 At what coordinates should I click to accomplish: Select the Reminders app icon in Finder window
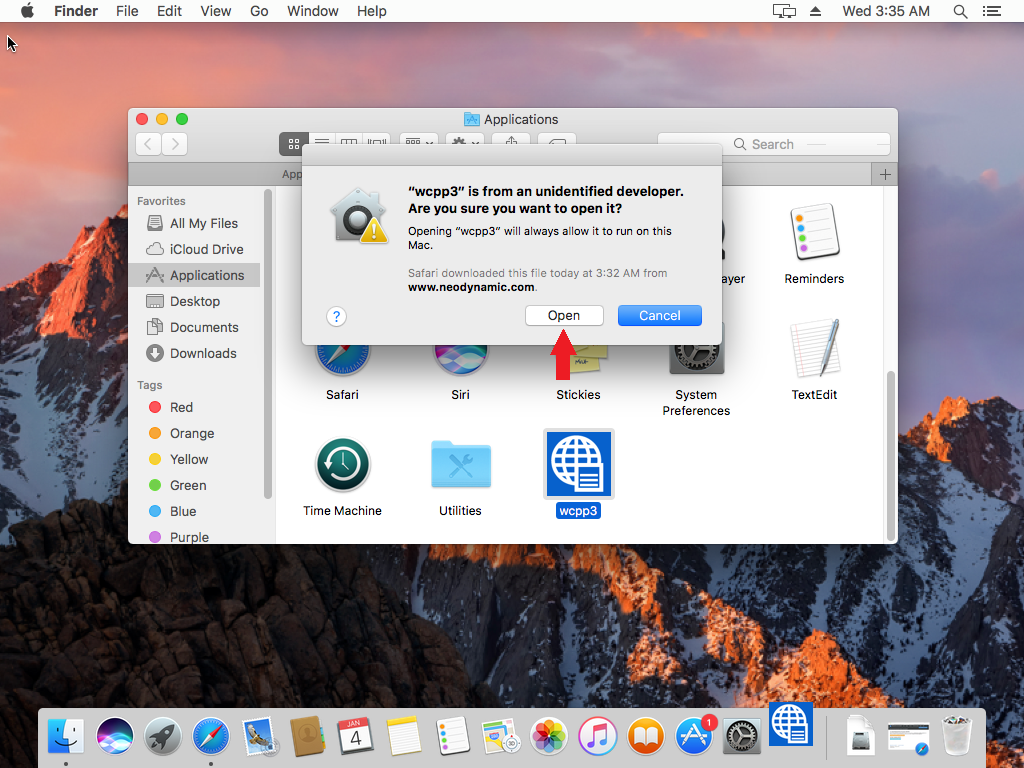tap(814, 232)
